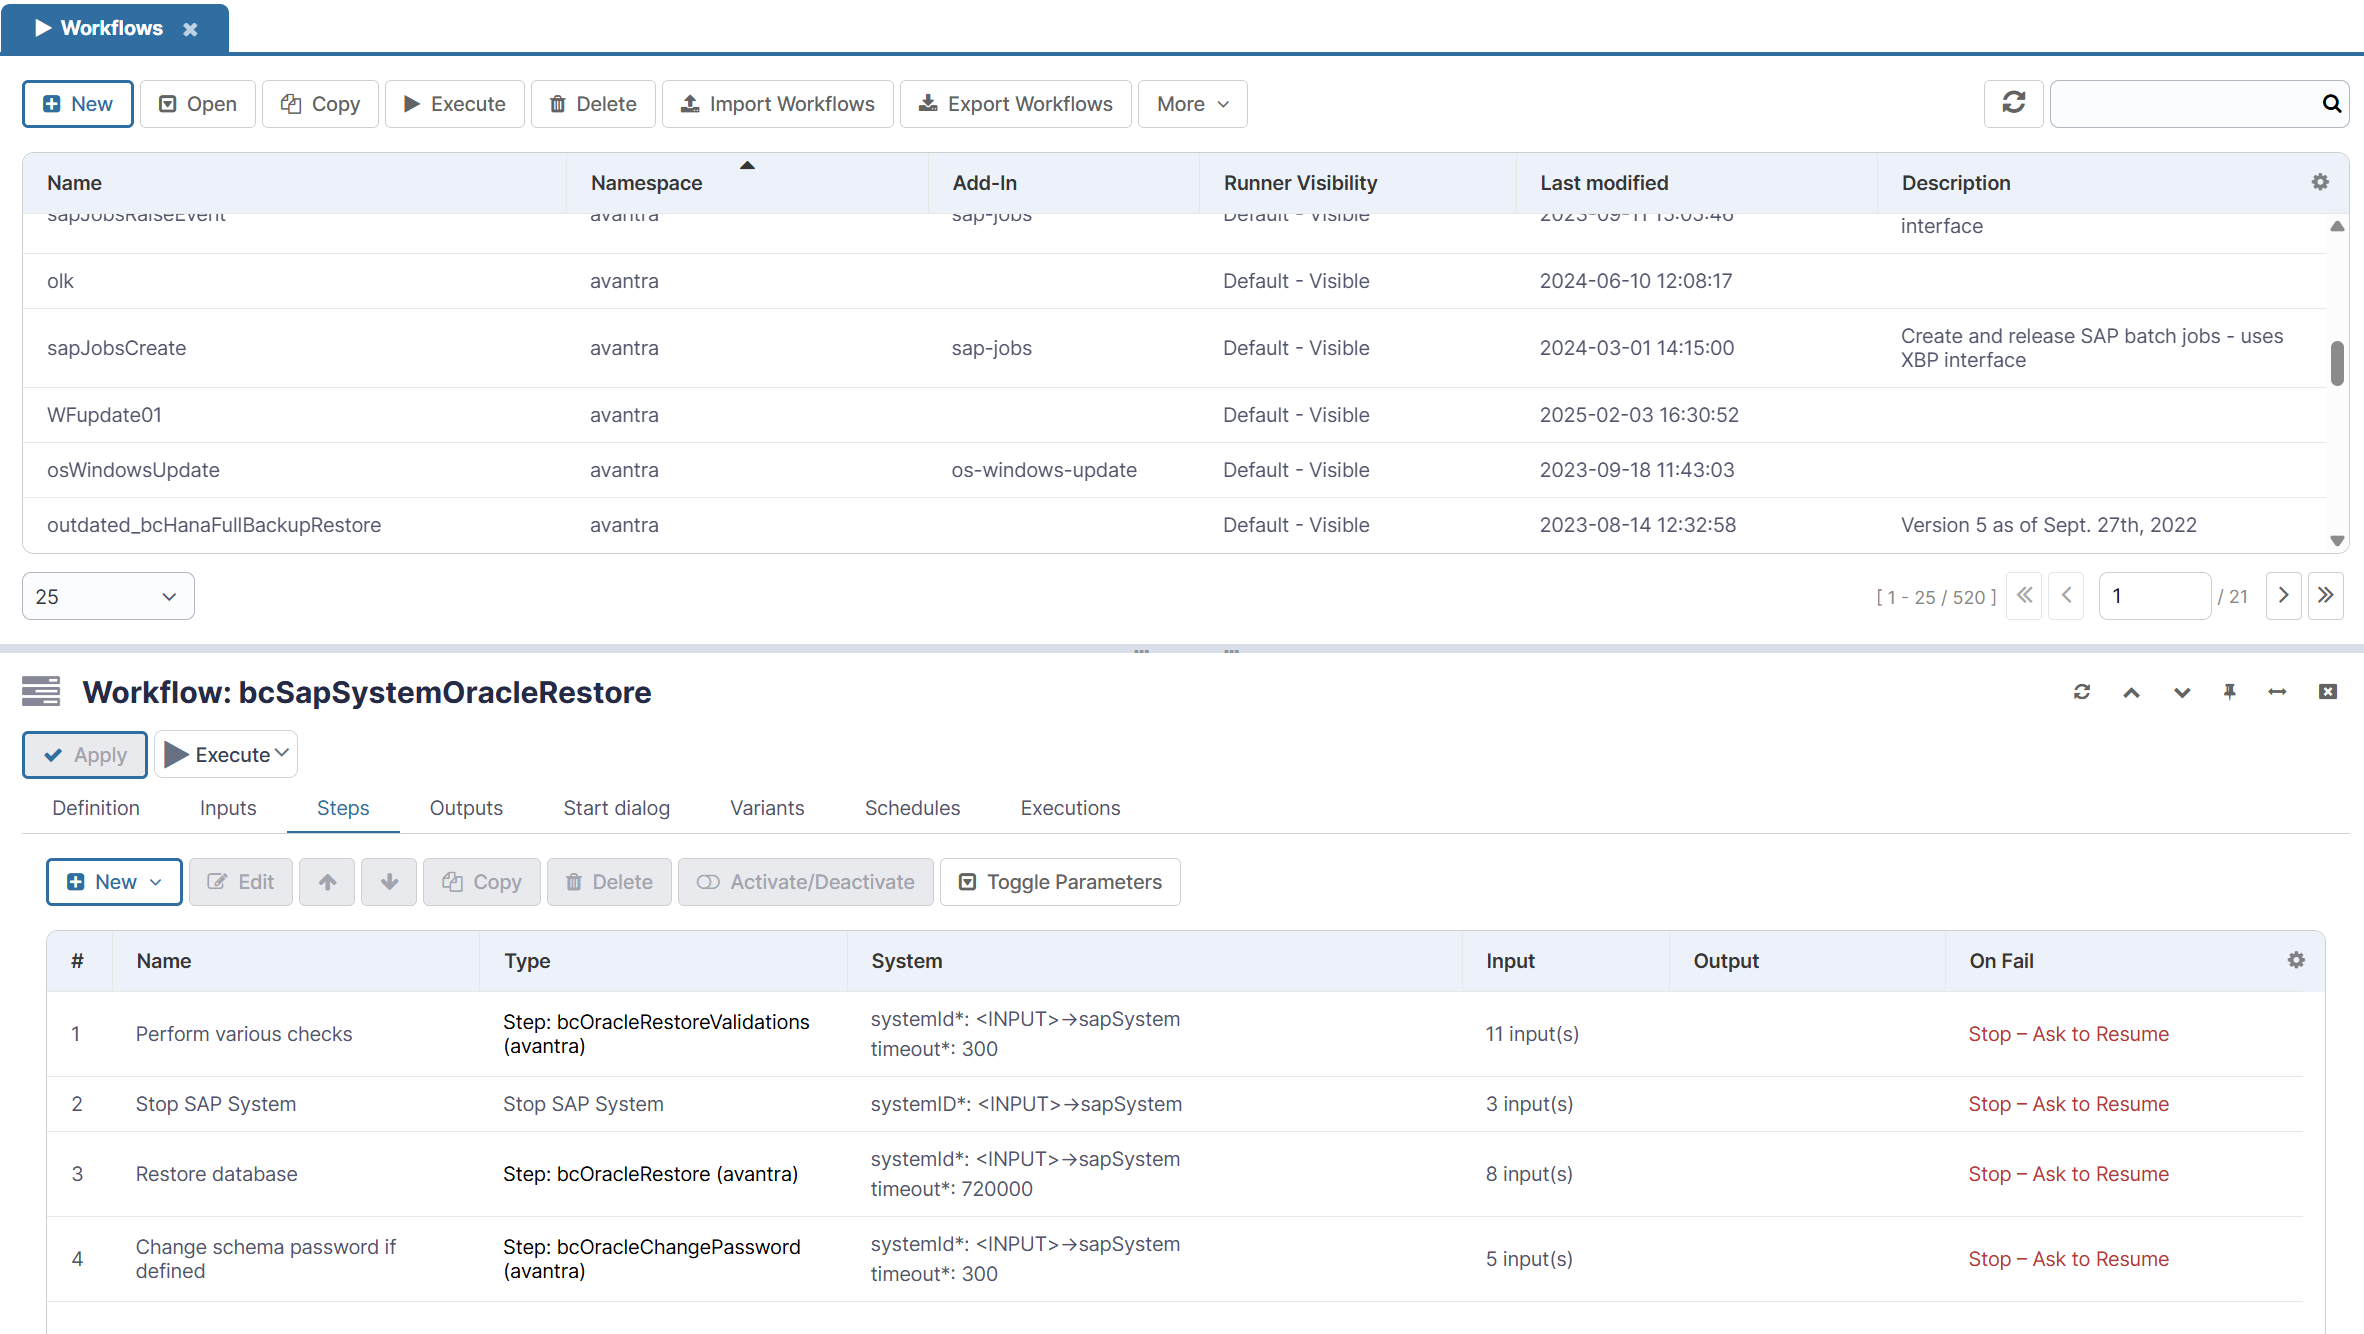Click the page number input field
This screenshot has height=1334, width=2364.
[2155, 595]
